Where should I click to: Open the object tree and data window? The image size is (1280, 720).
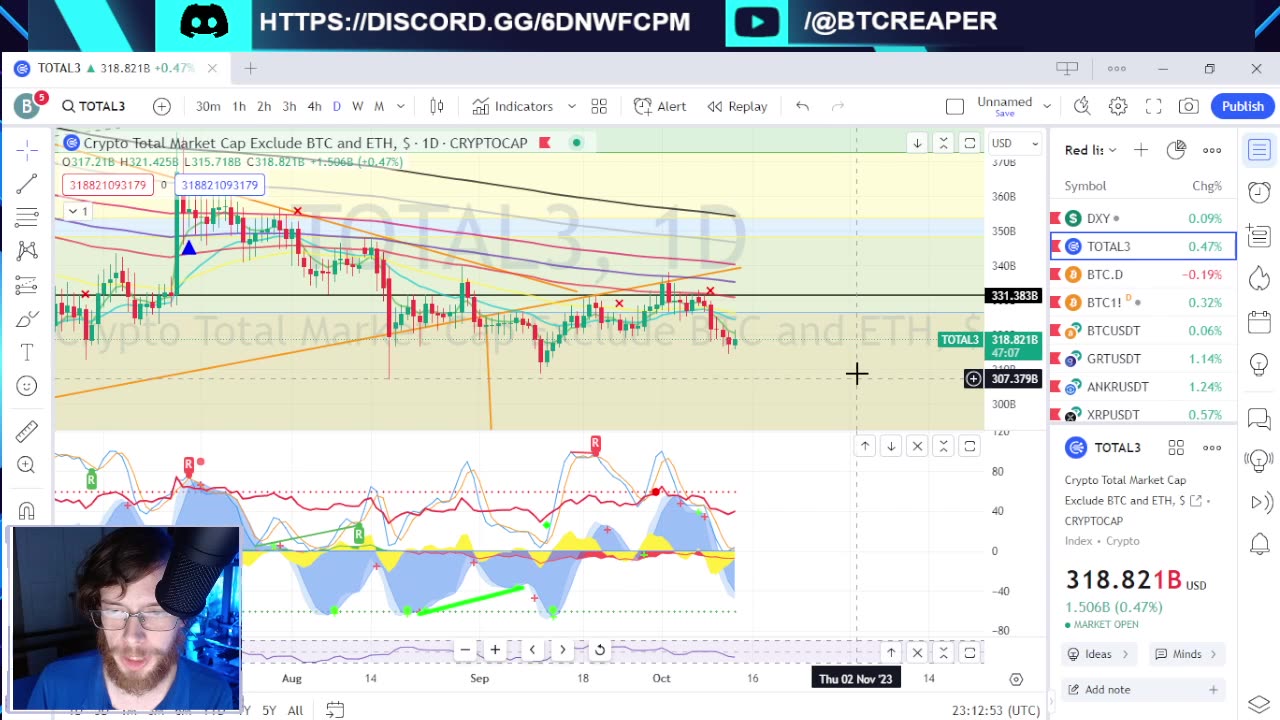click(1259, 704)
